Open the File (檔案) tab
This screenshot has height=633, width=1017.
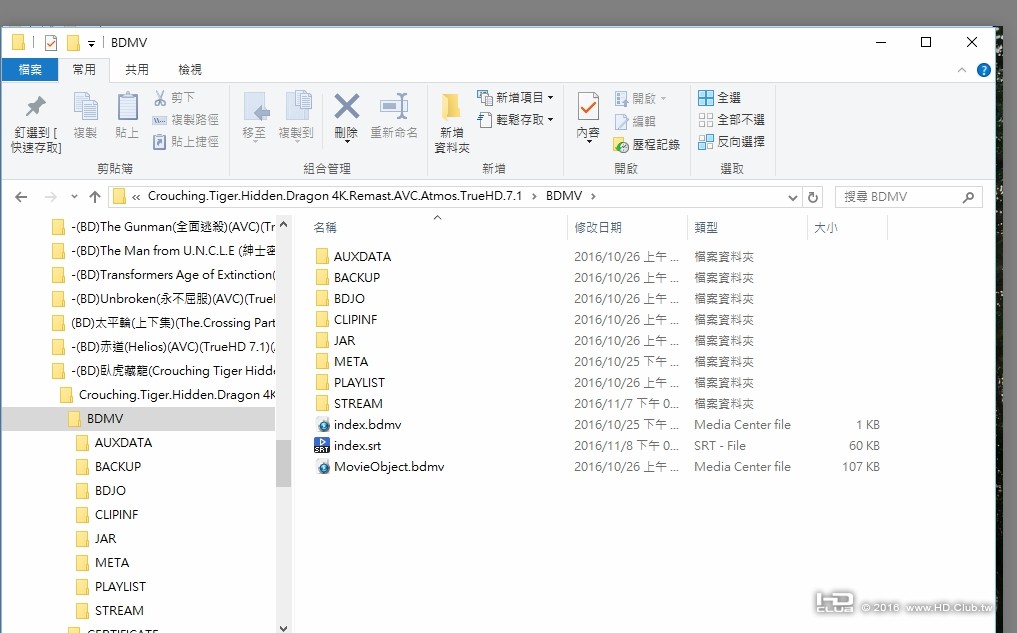30,69
